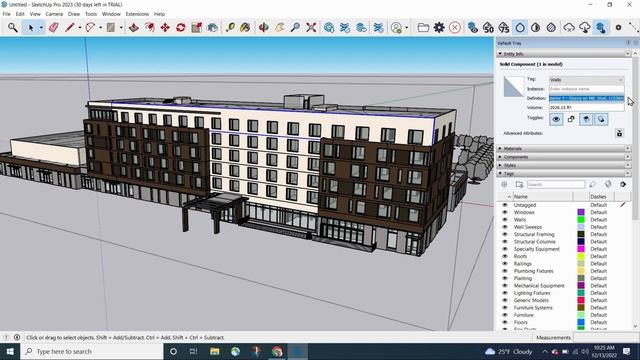Hide the Roofs tag visibility eye
The image size is (640, 360).
pos(505,256)
